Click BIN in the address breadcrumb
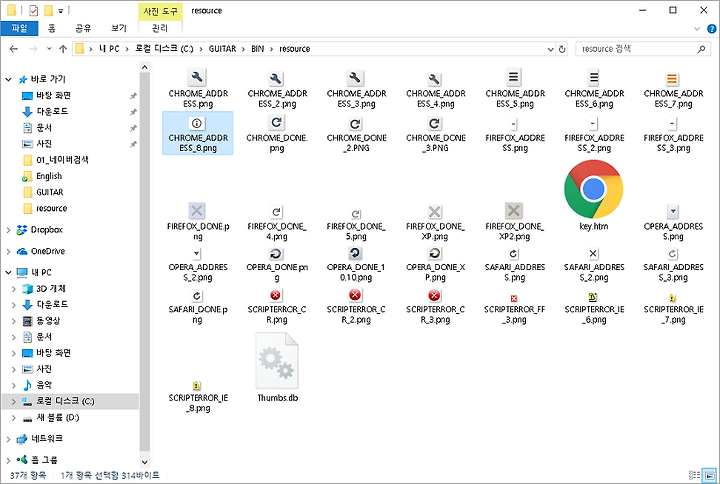 click(258, 49)
